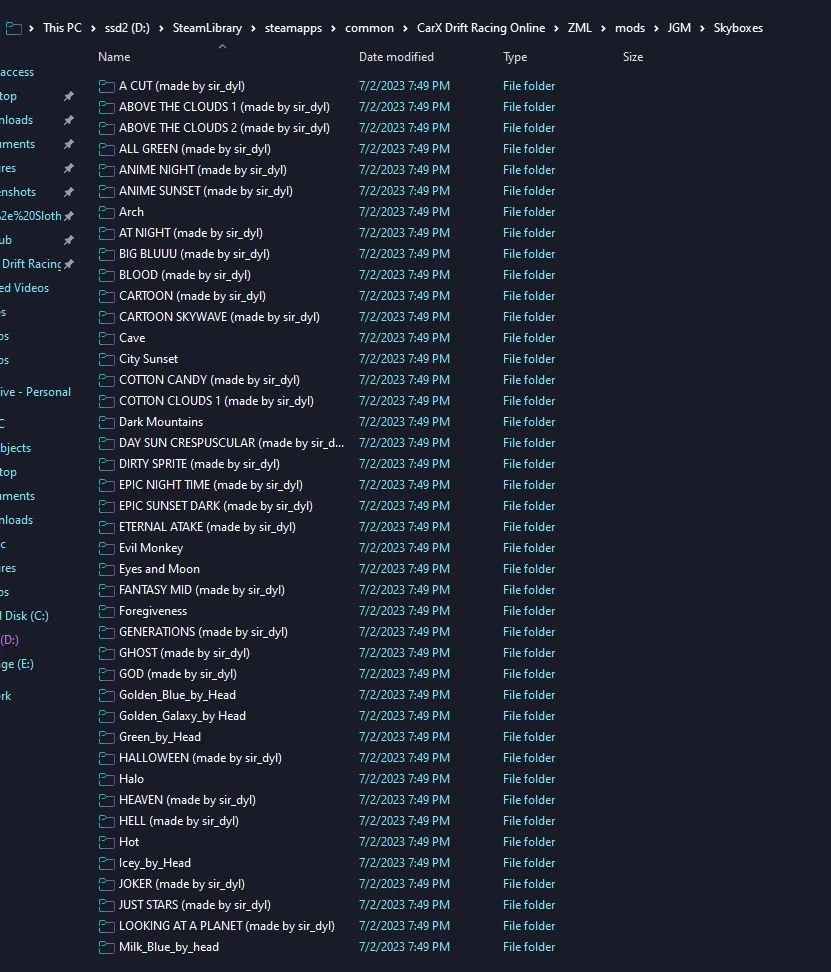Viewport: 831px width, 972px height.
Task: Select the ABOVE THE CLOUDS 1 folder
Action: [x=224, y=107]
